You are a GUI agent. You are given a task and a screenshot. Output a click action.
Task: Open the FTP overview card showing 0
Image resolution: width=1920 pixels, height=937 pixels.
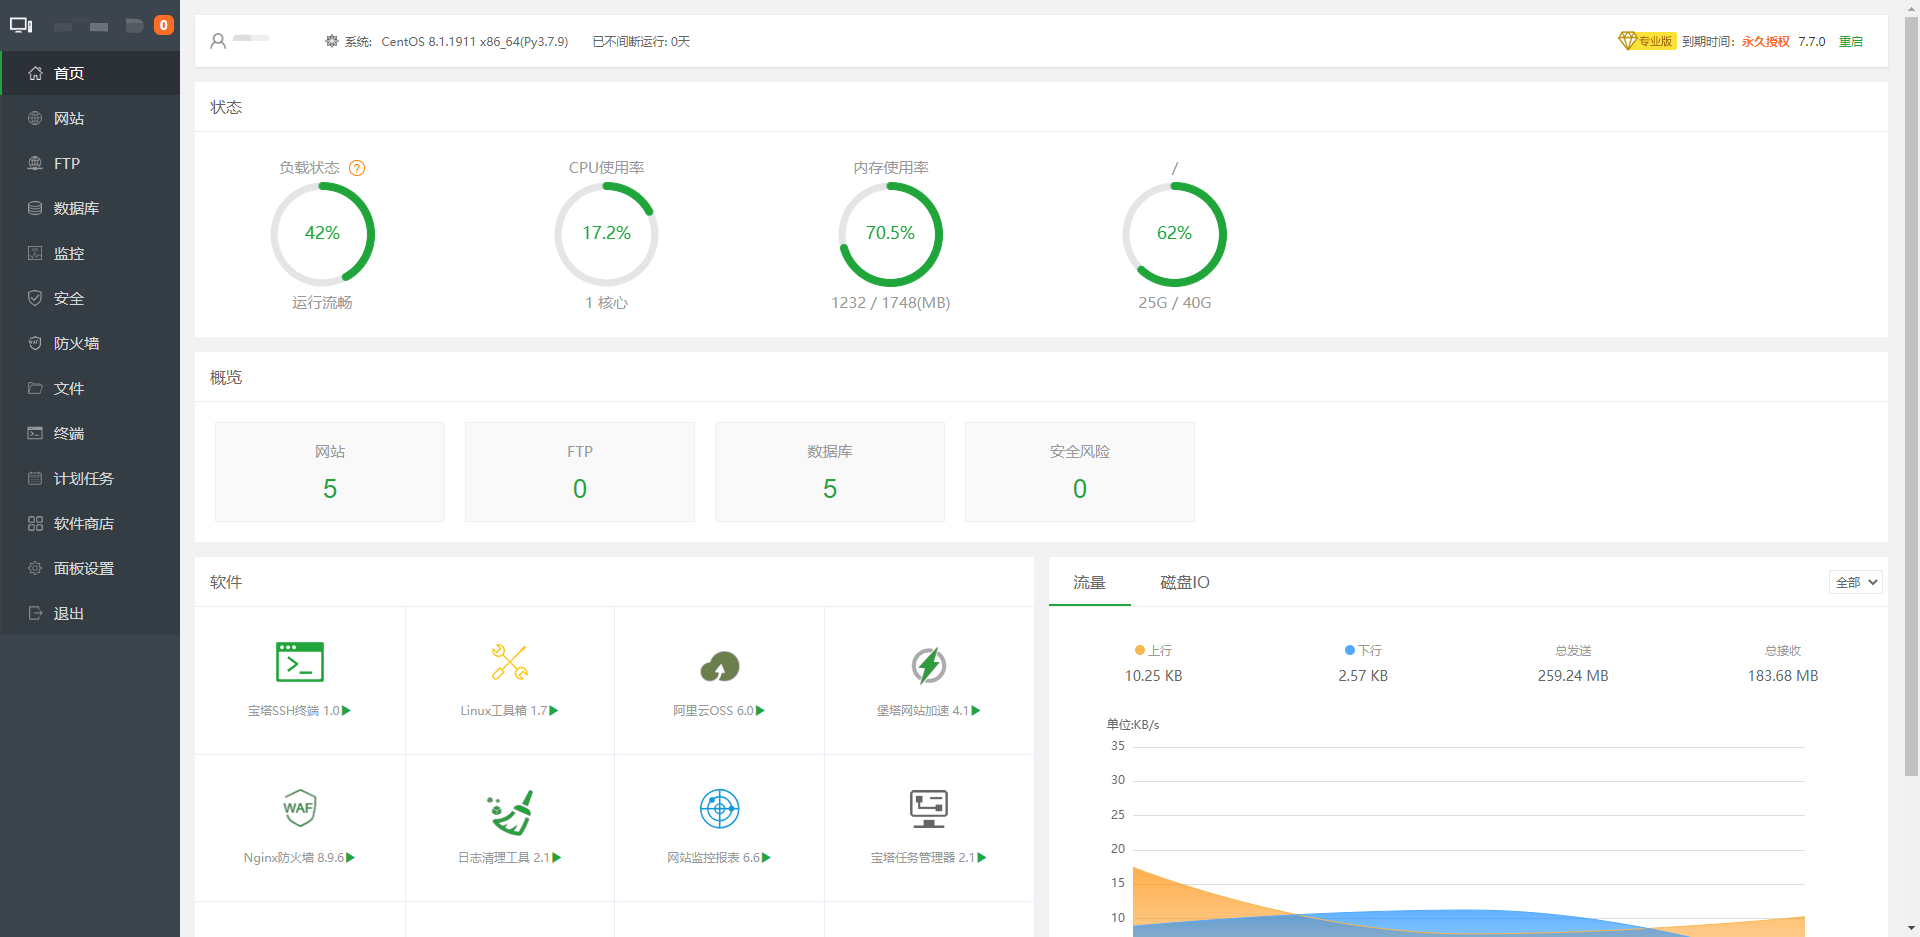click(580, 472)
